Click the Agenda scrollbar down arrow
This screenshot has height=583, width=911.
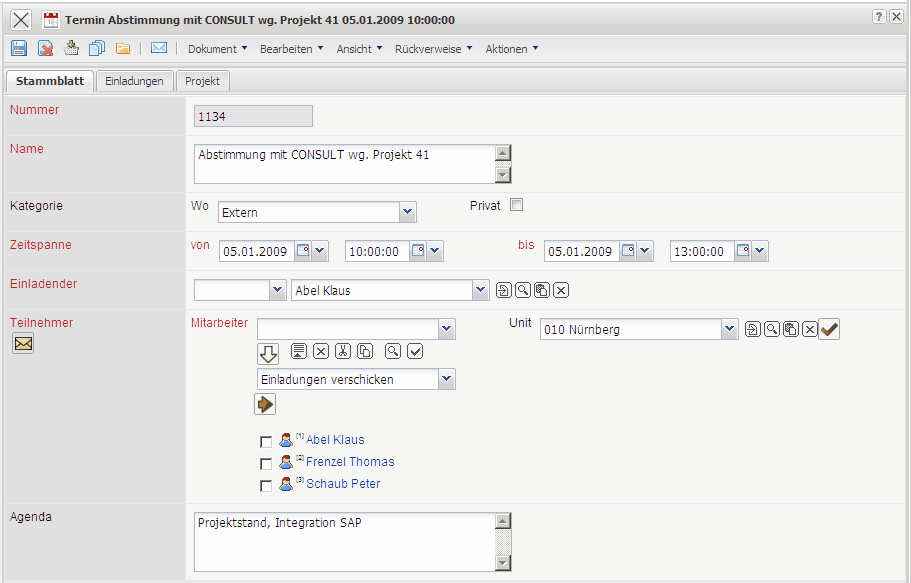503,563
